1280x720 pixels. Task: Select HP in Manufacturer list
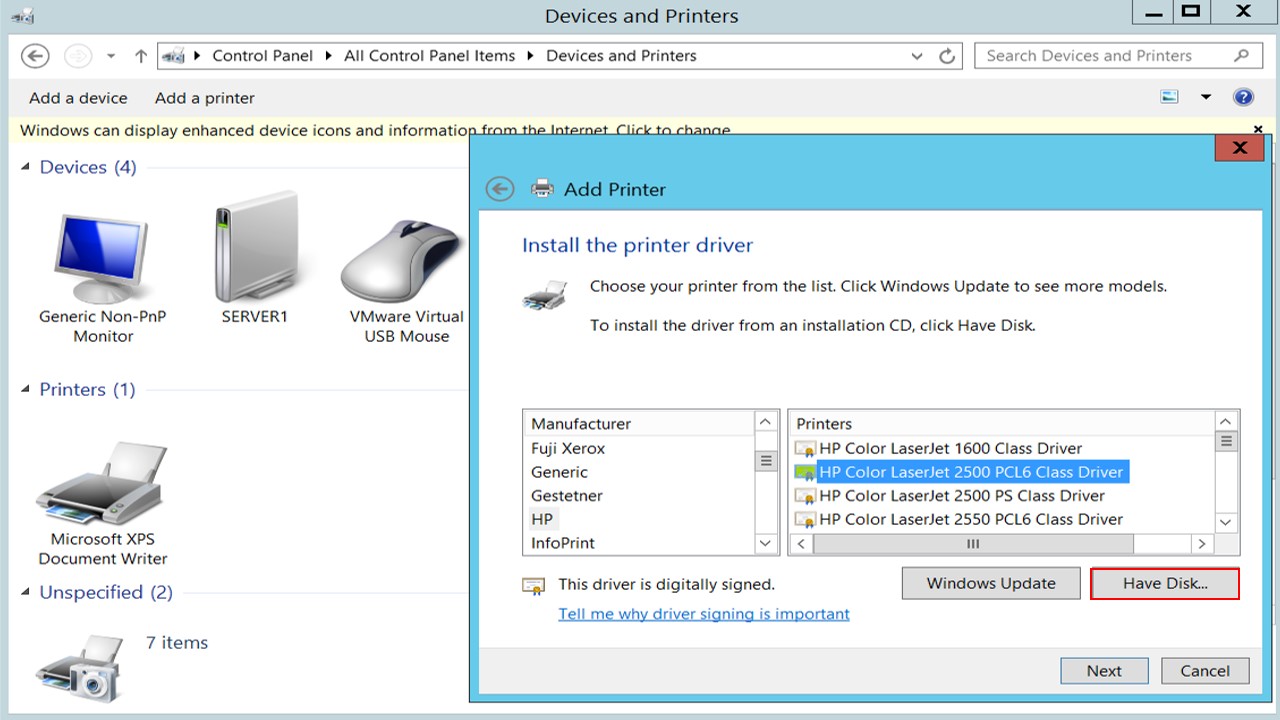[x=542, y=519]
